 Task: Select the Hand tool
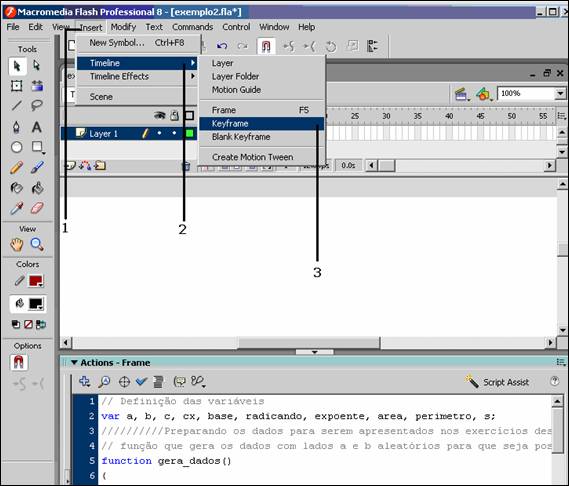pyautogui.click(x=17, y=245)
